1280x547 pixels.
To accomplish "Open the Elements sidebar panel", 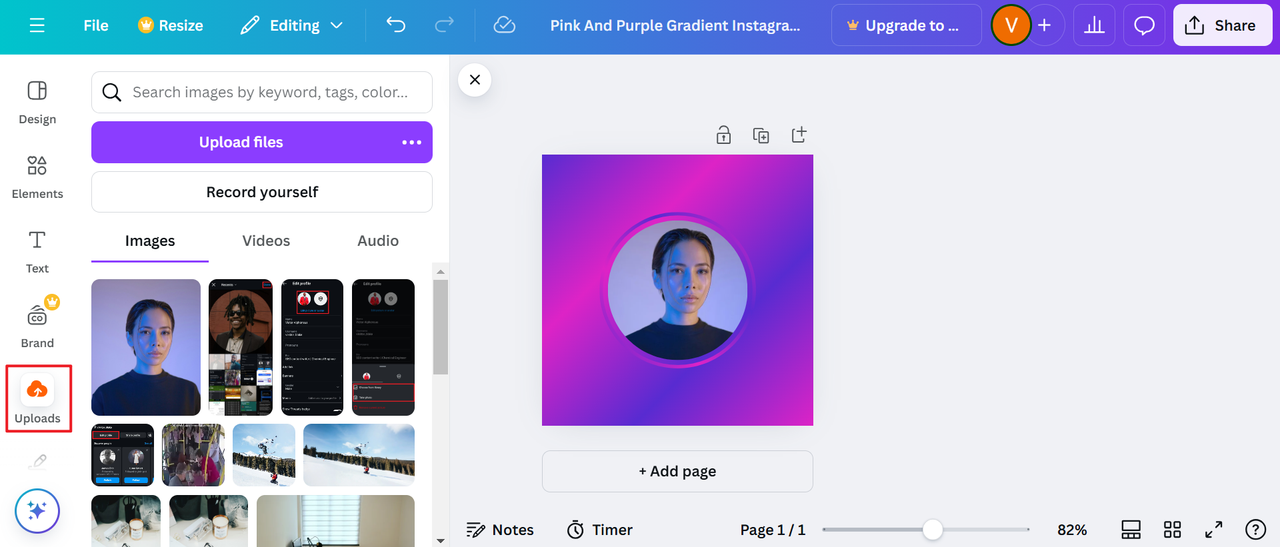I will tap(37, 177).
